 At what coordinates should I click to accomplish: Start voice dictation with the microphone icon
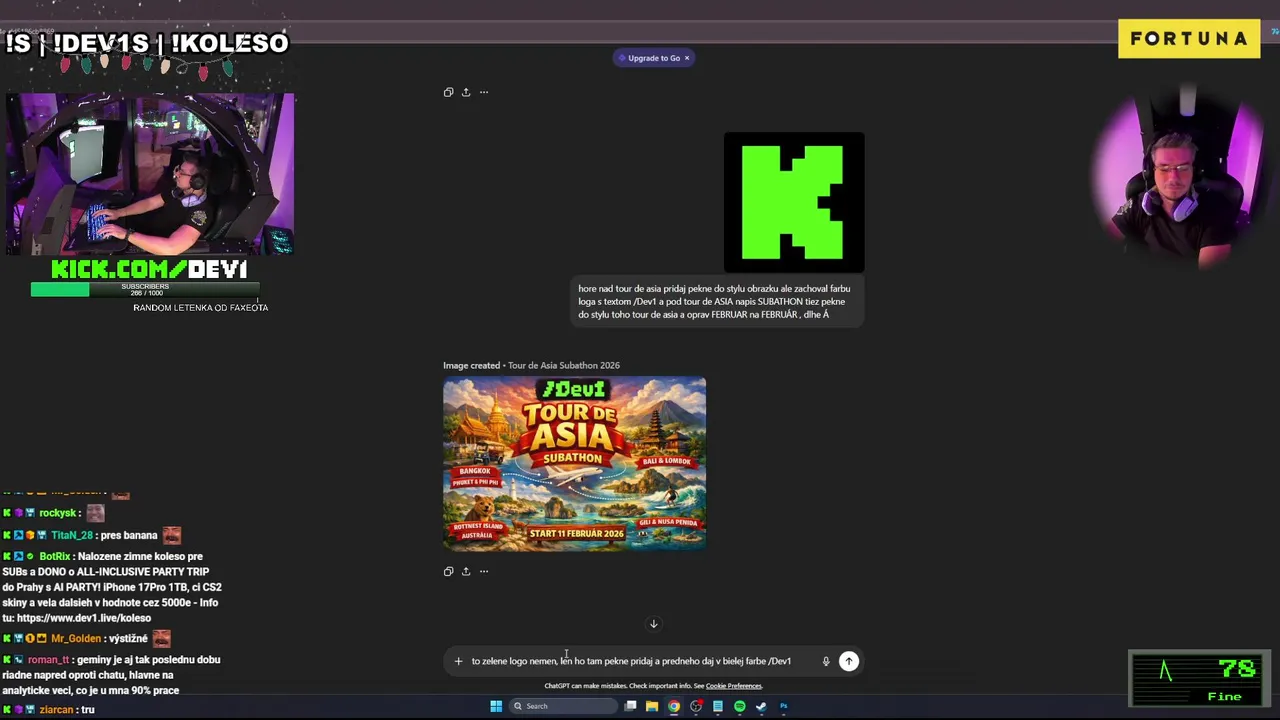(826, 661)
